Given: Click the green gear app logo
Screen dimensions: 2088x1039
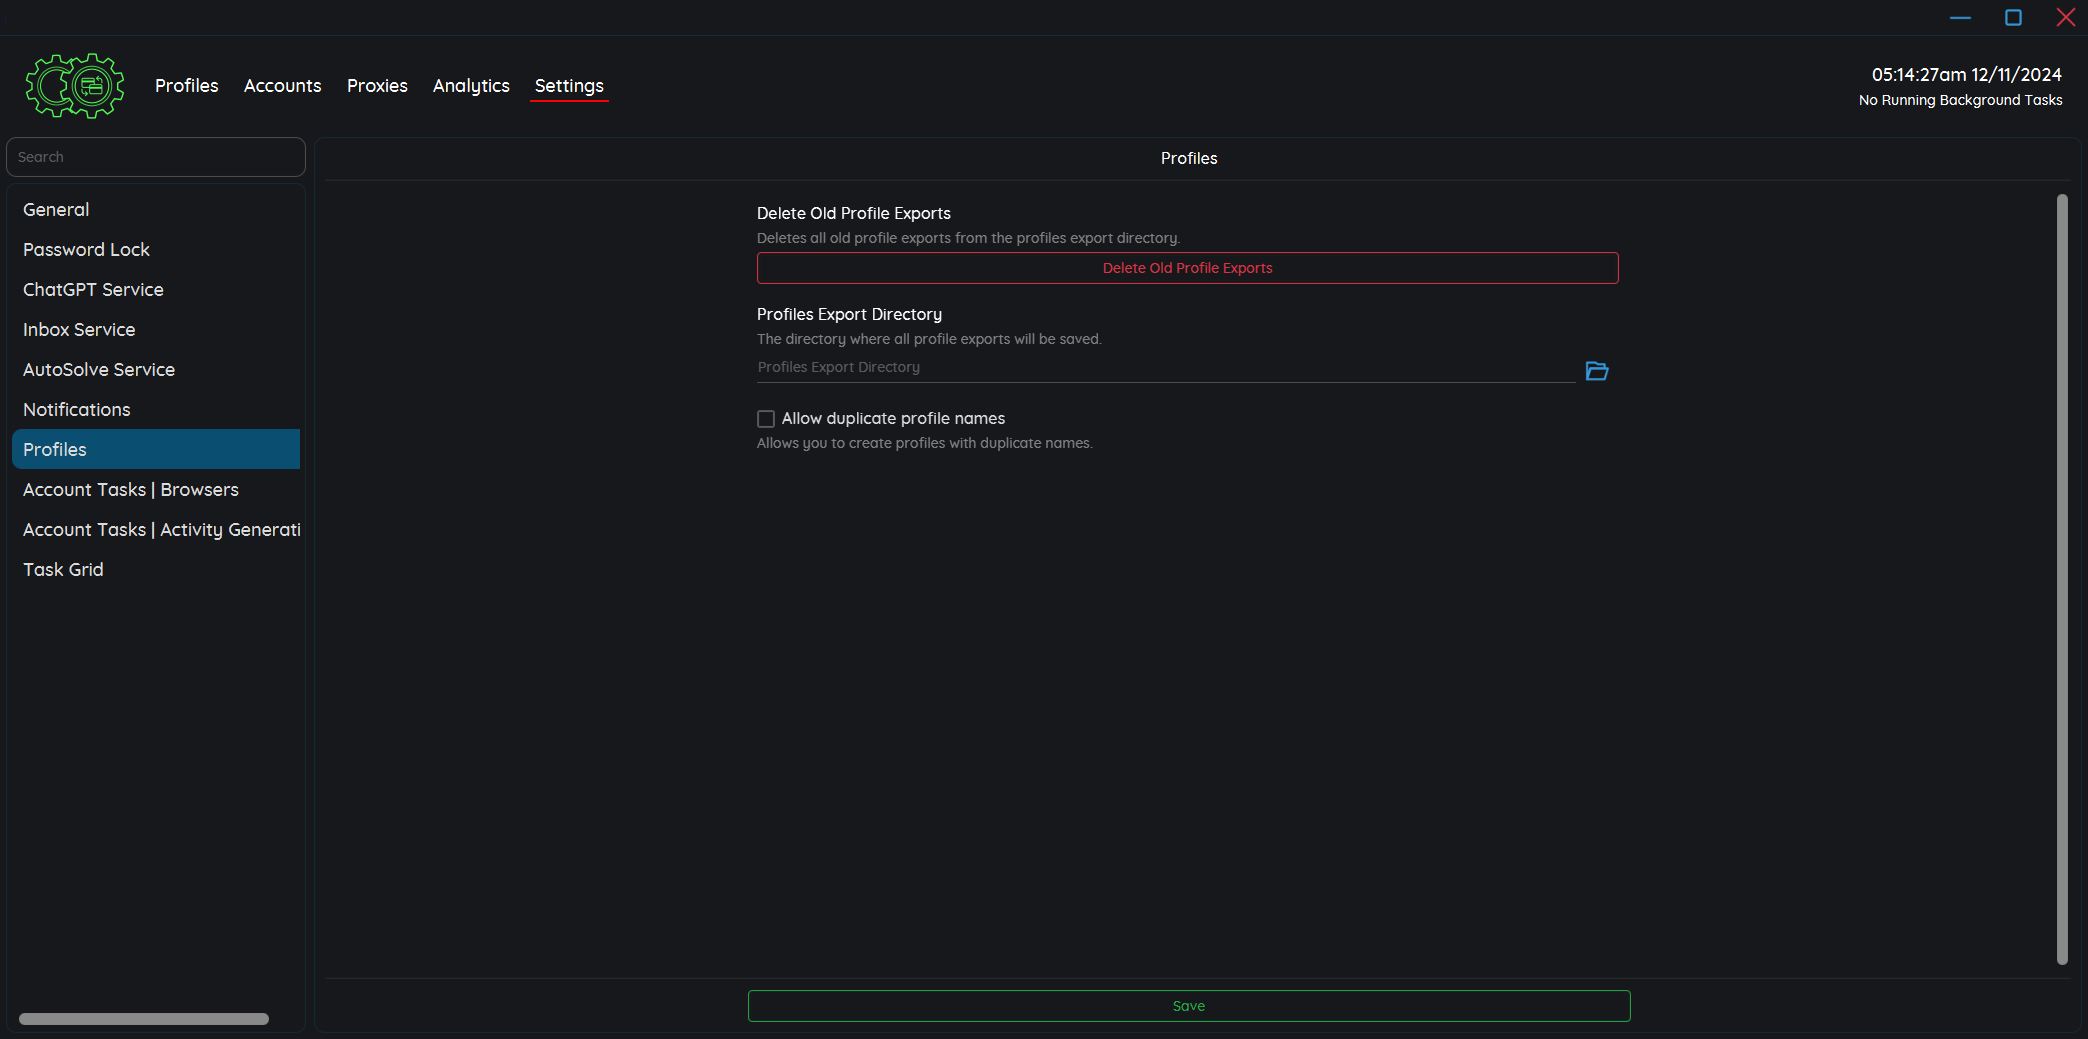Looking at the screenshot, I should tap(75, 86).
